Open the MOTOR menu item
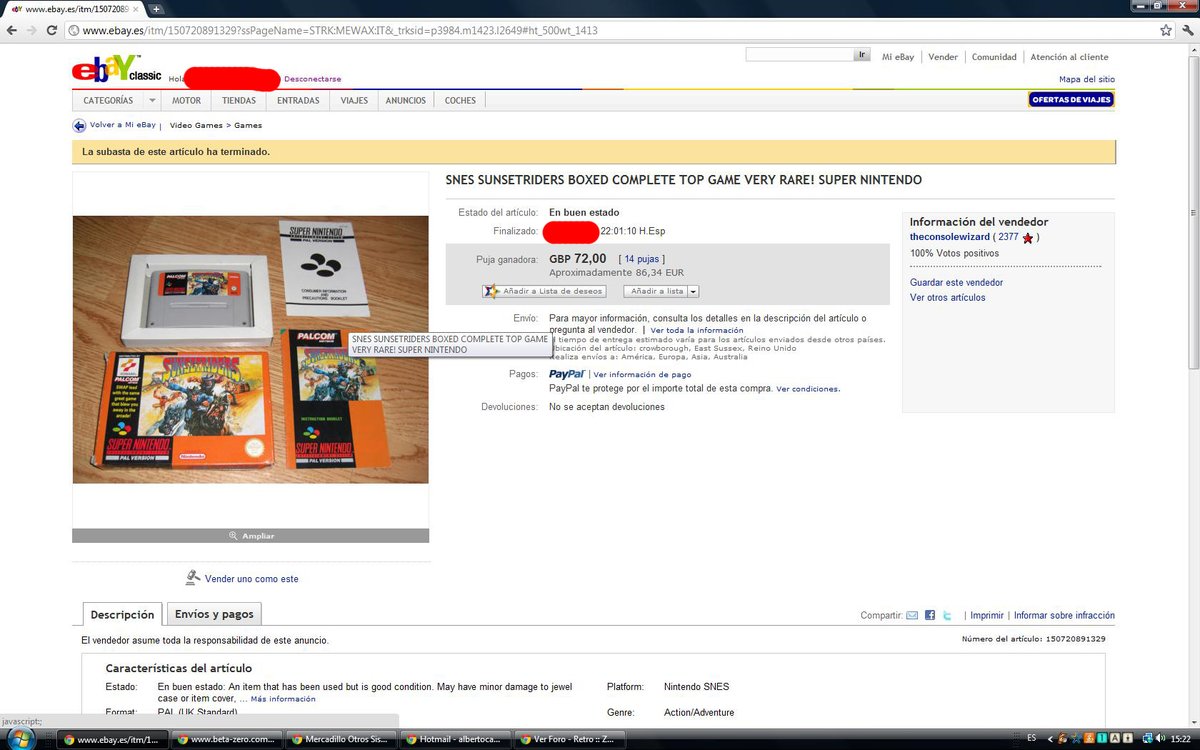 (x=186, y=101)
